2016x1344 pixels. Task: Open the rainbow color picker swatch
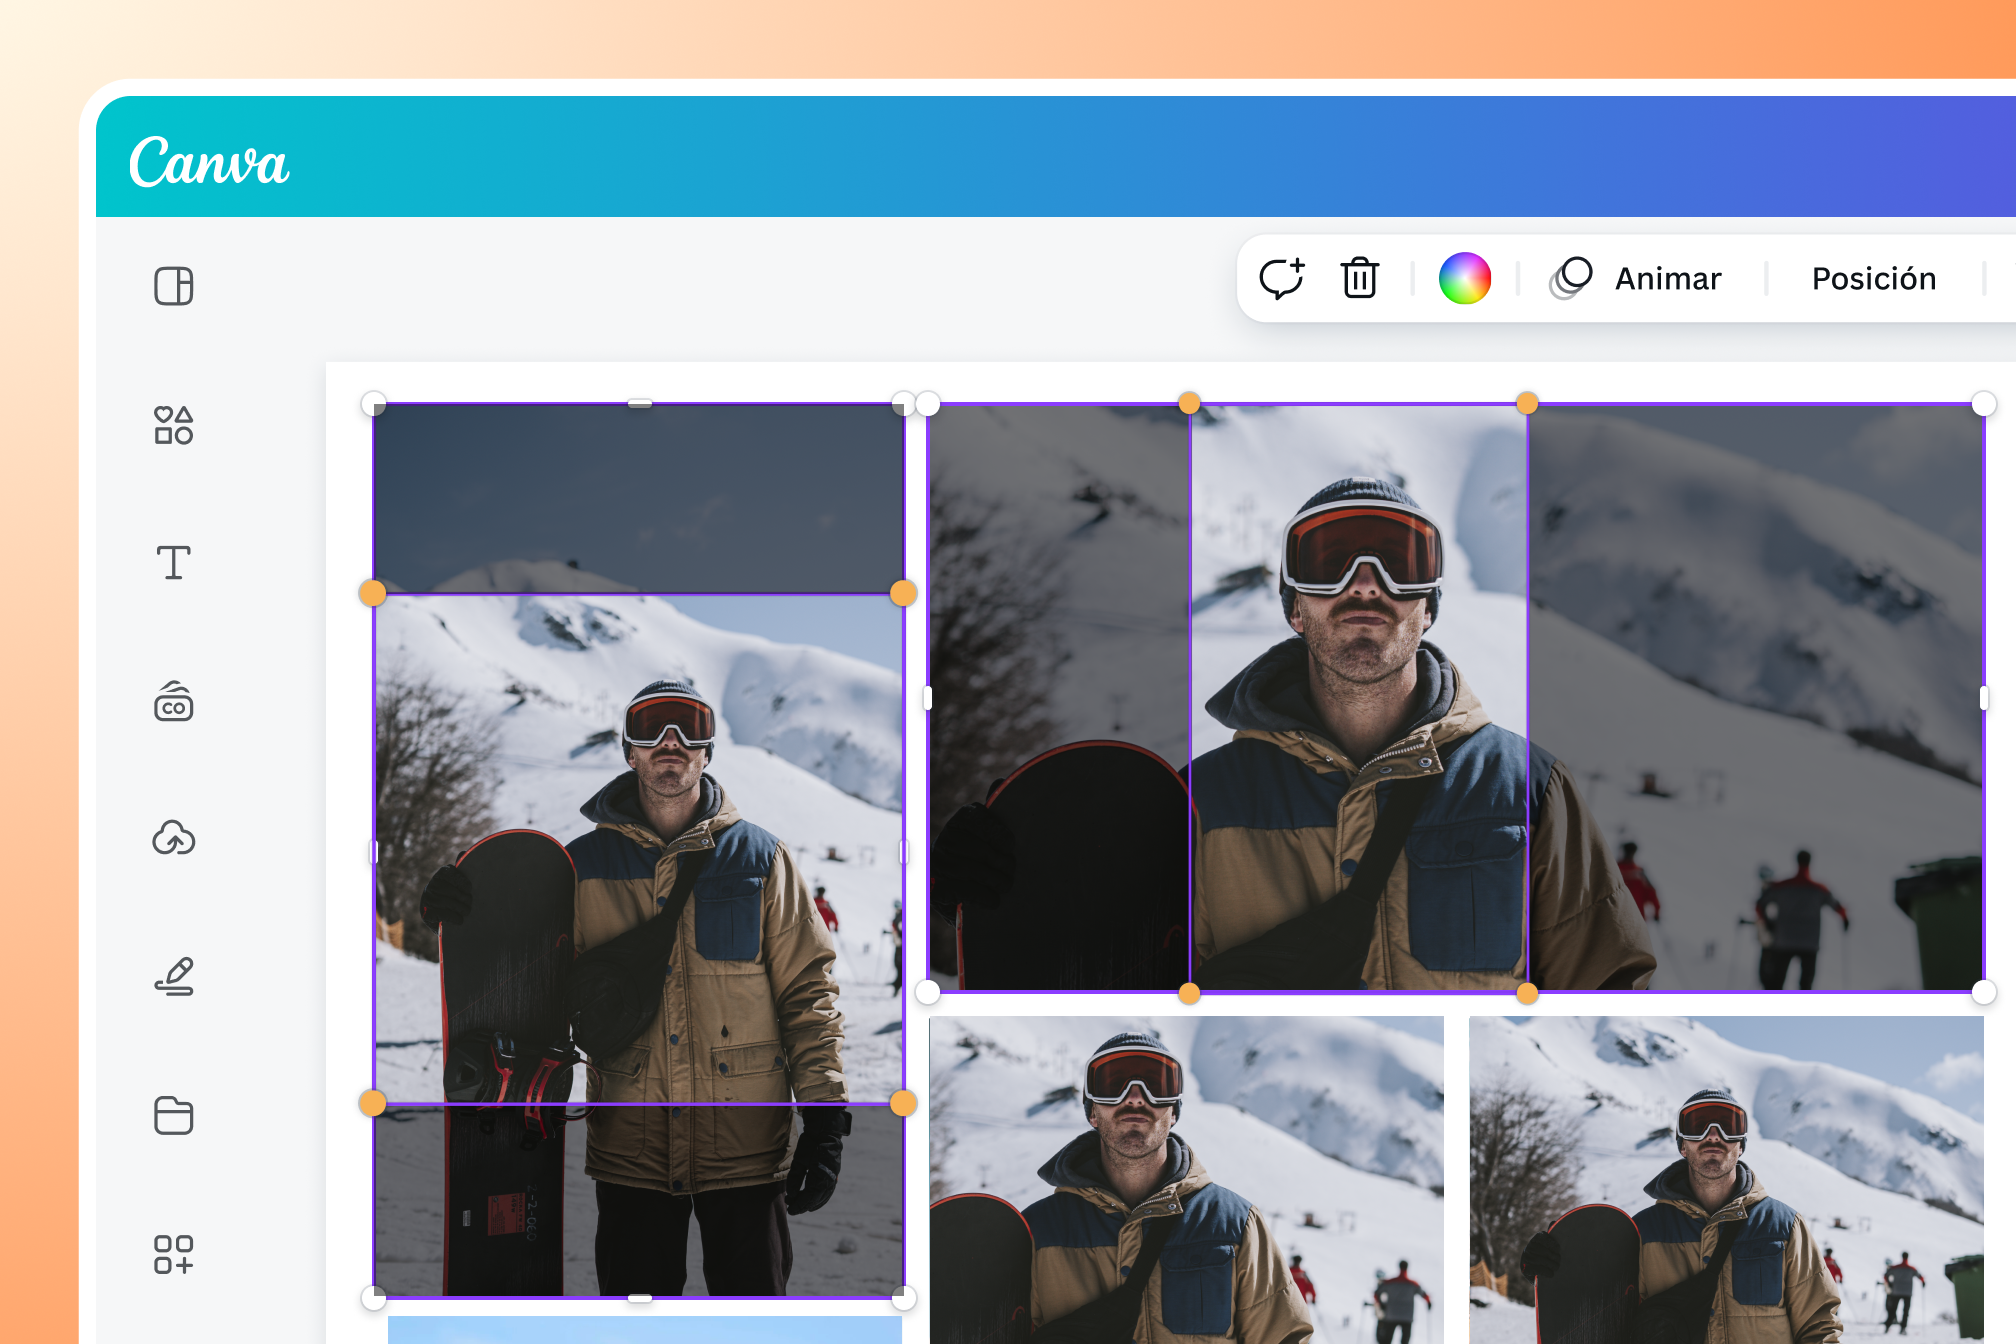[1465, 278]
